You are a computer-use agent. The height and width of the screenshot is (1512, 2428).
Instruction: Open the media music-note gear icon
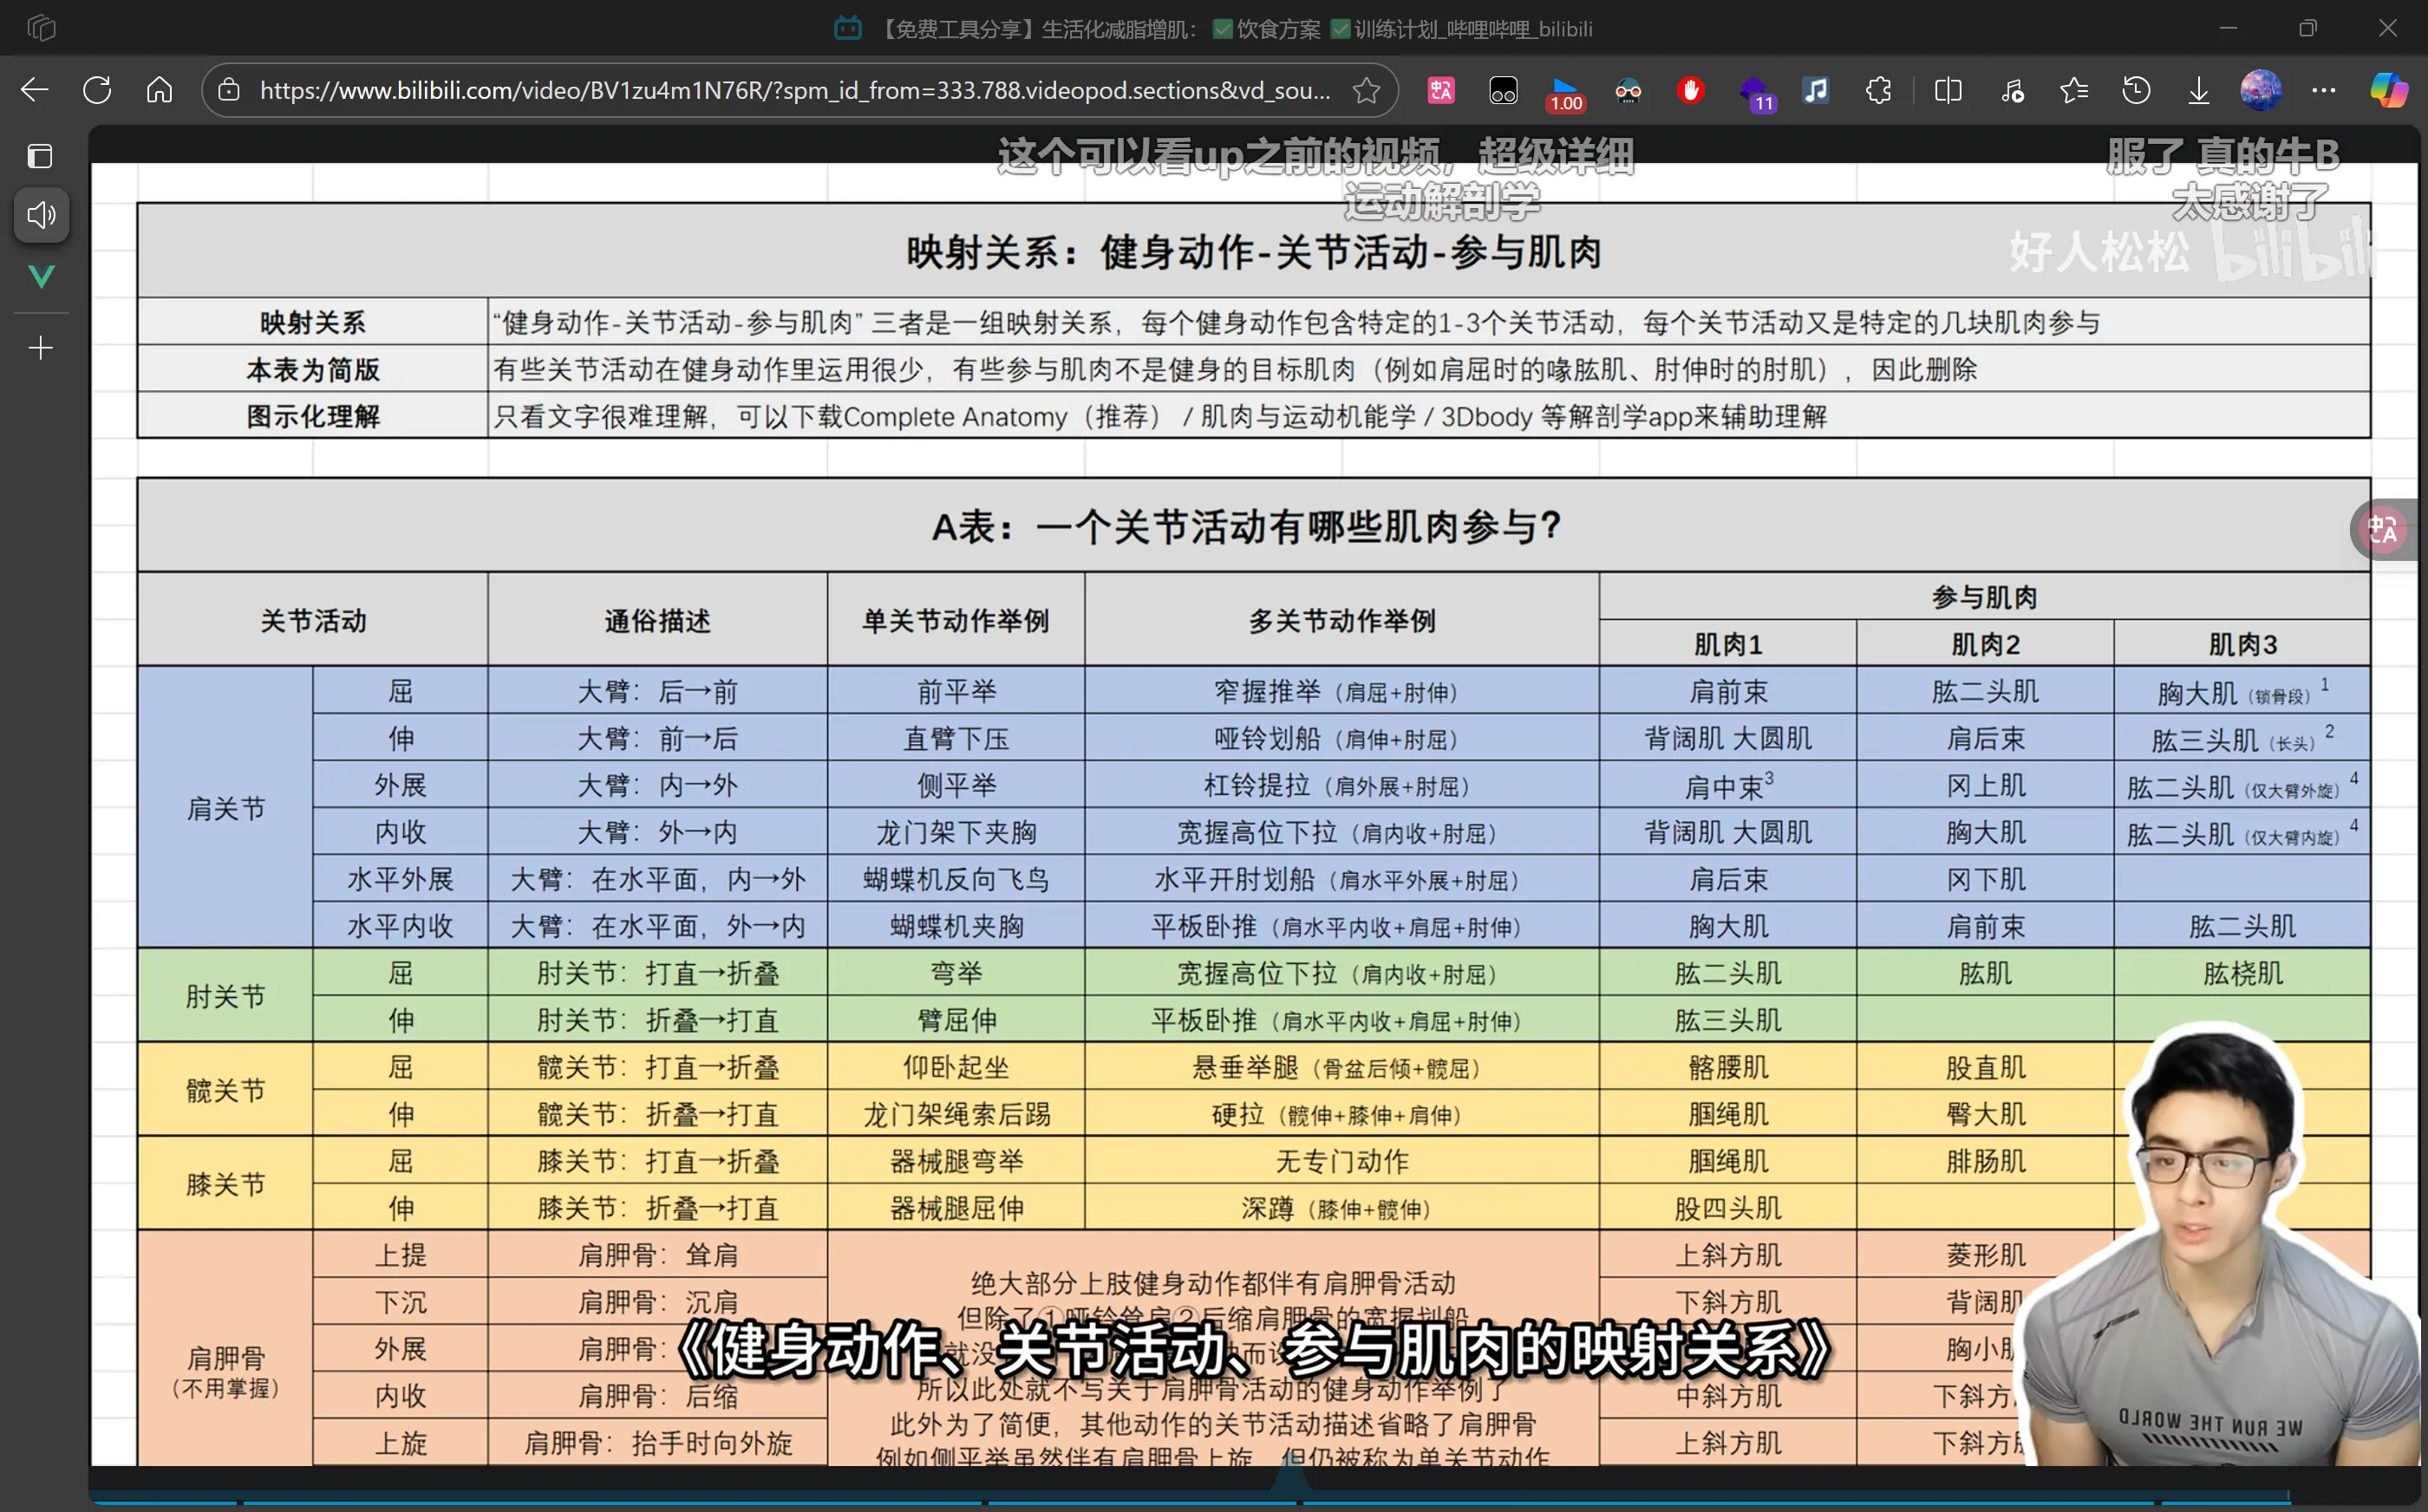(2011, 90)
